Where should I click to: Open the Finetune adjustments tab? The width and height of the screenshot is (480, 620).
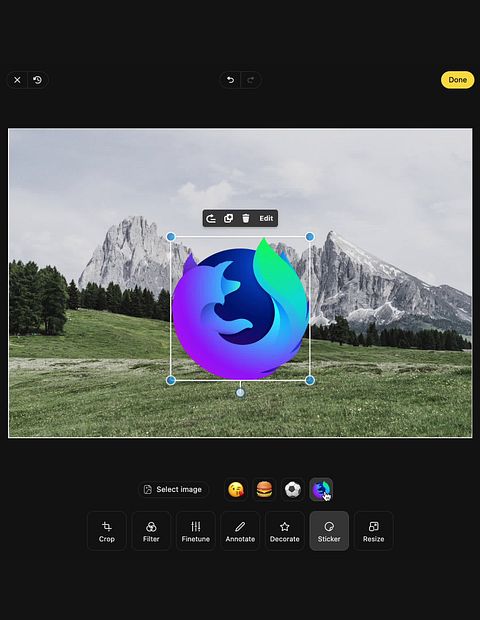tap(196, 531)
